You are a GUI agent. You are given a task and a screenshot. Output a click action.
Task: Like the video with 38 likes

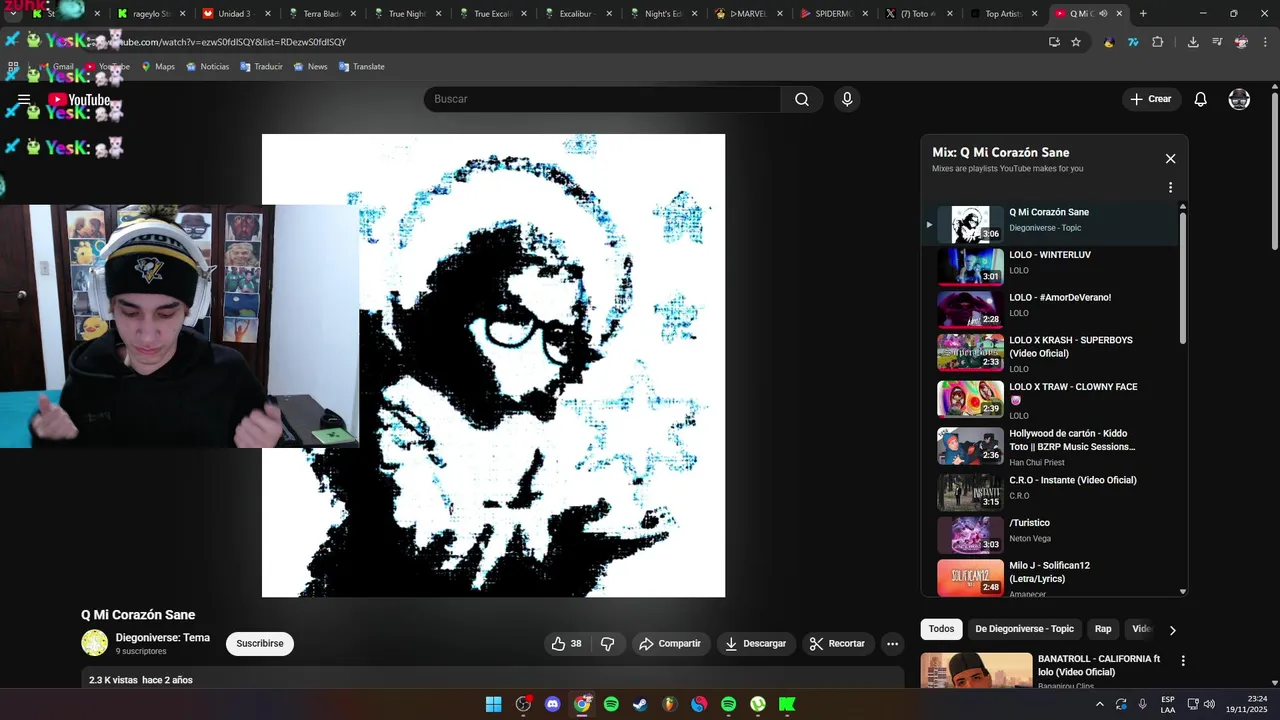567,644
